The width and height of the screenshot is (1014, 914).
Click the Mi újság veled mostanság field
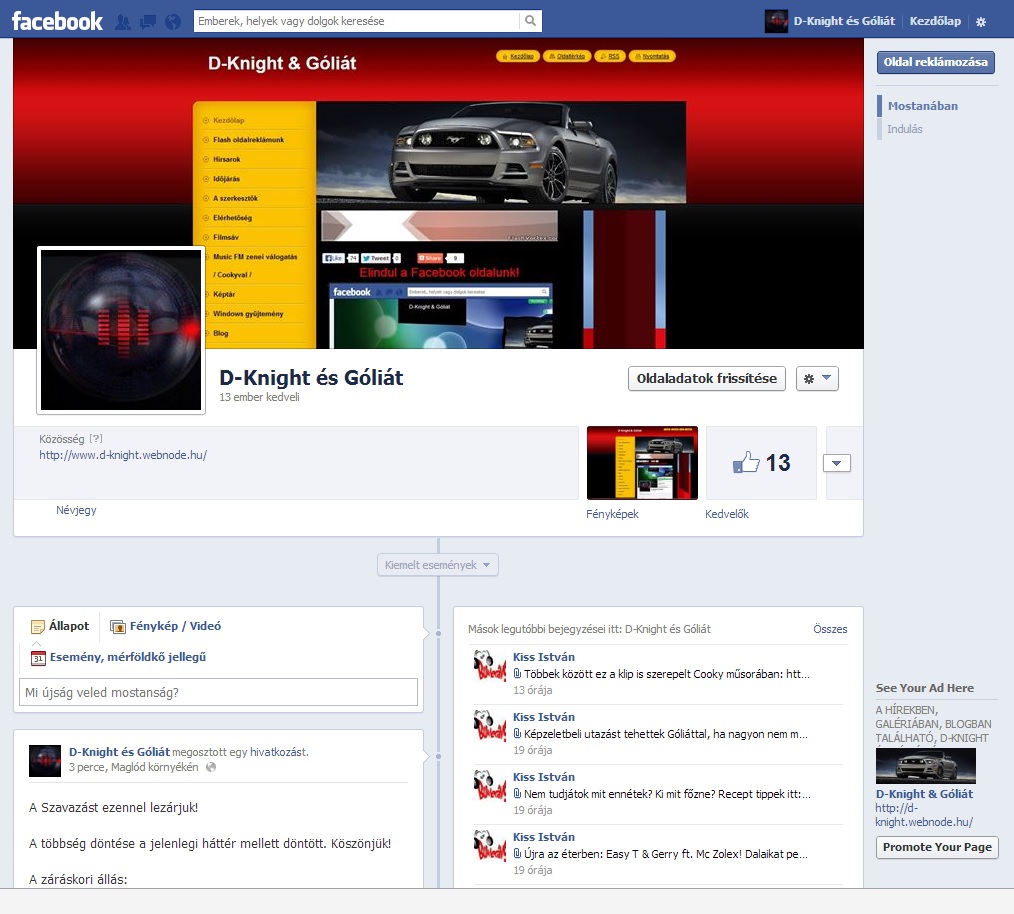[x=219, y=692]
